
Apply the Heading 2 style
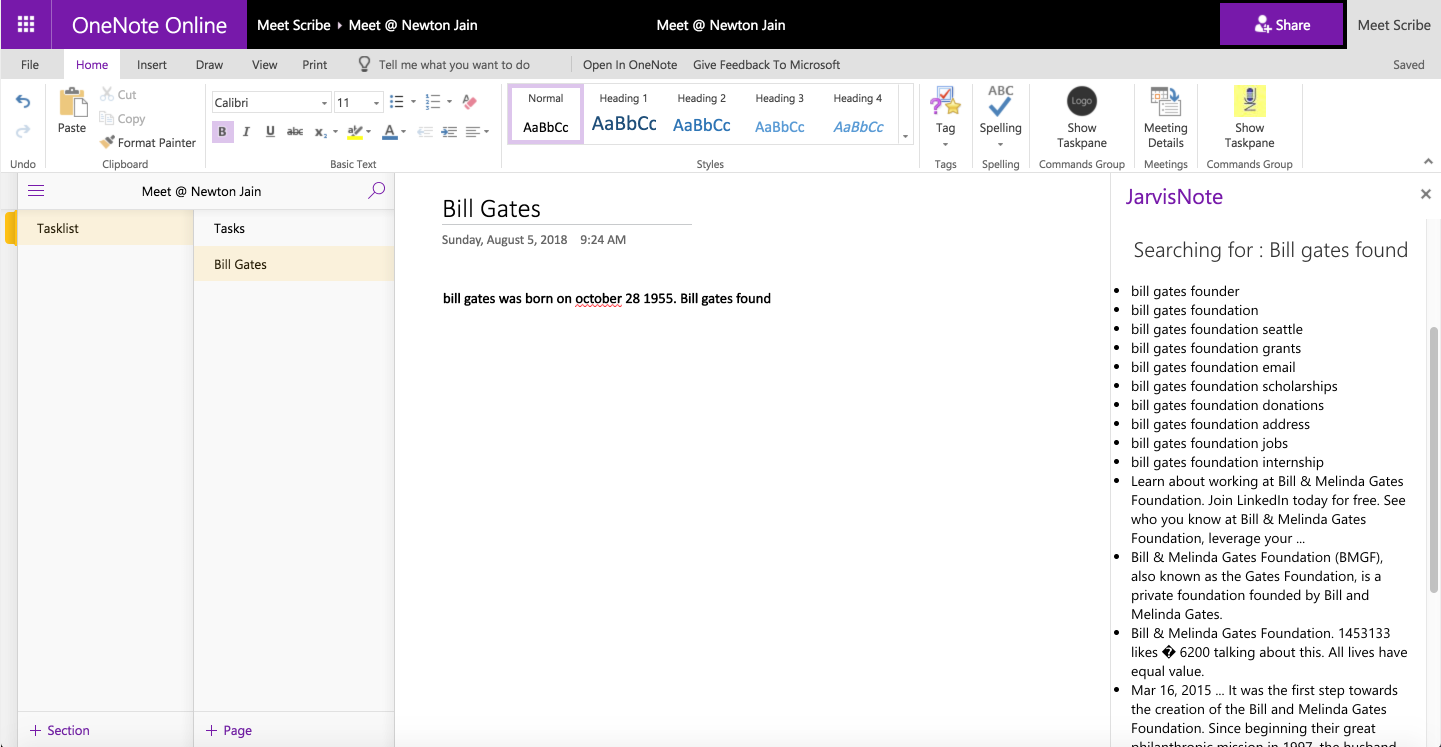[x=702, y=114]
